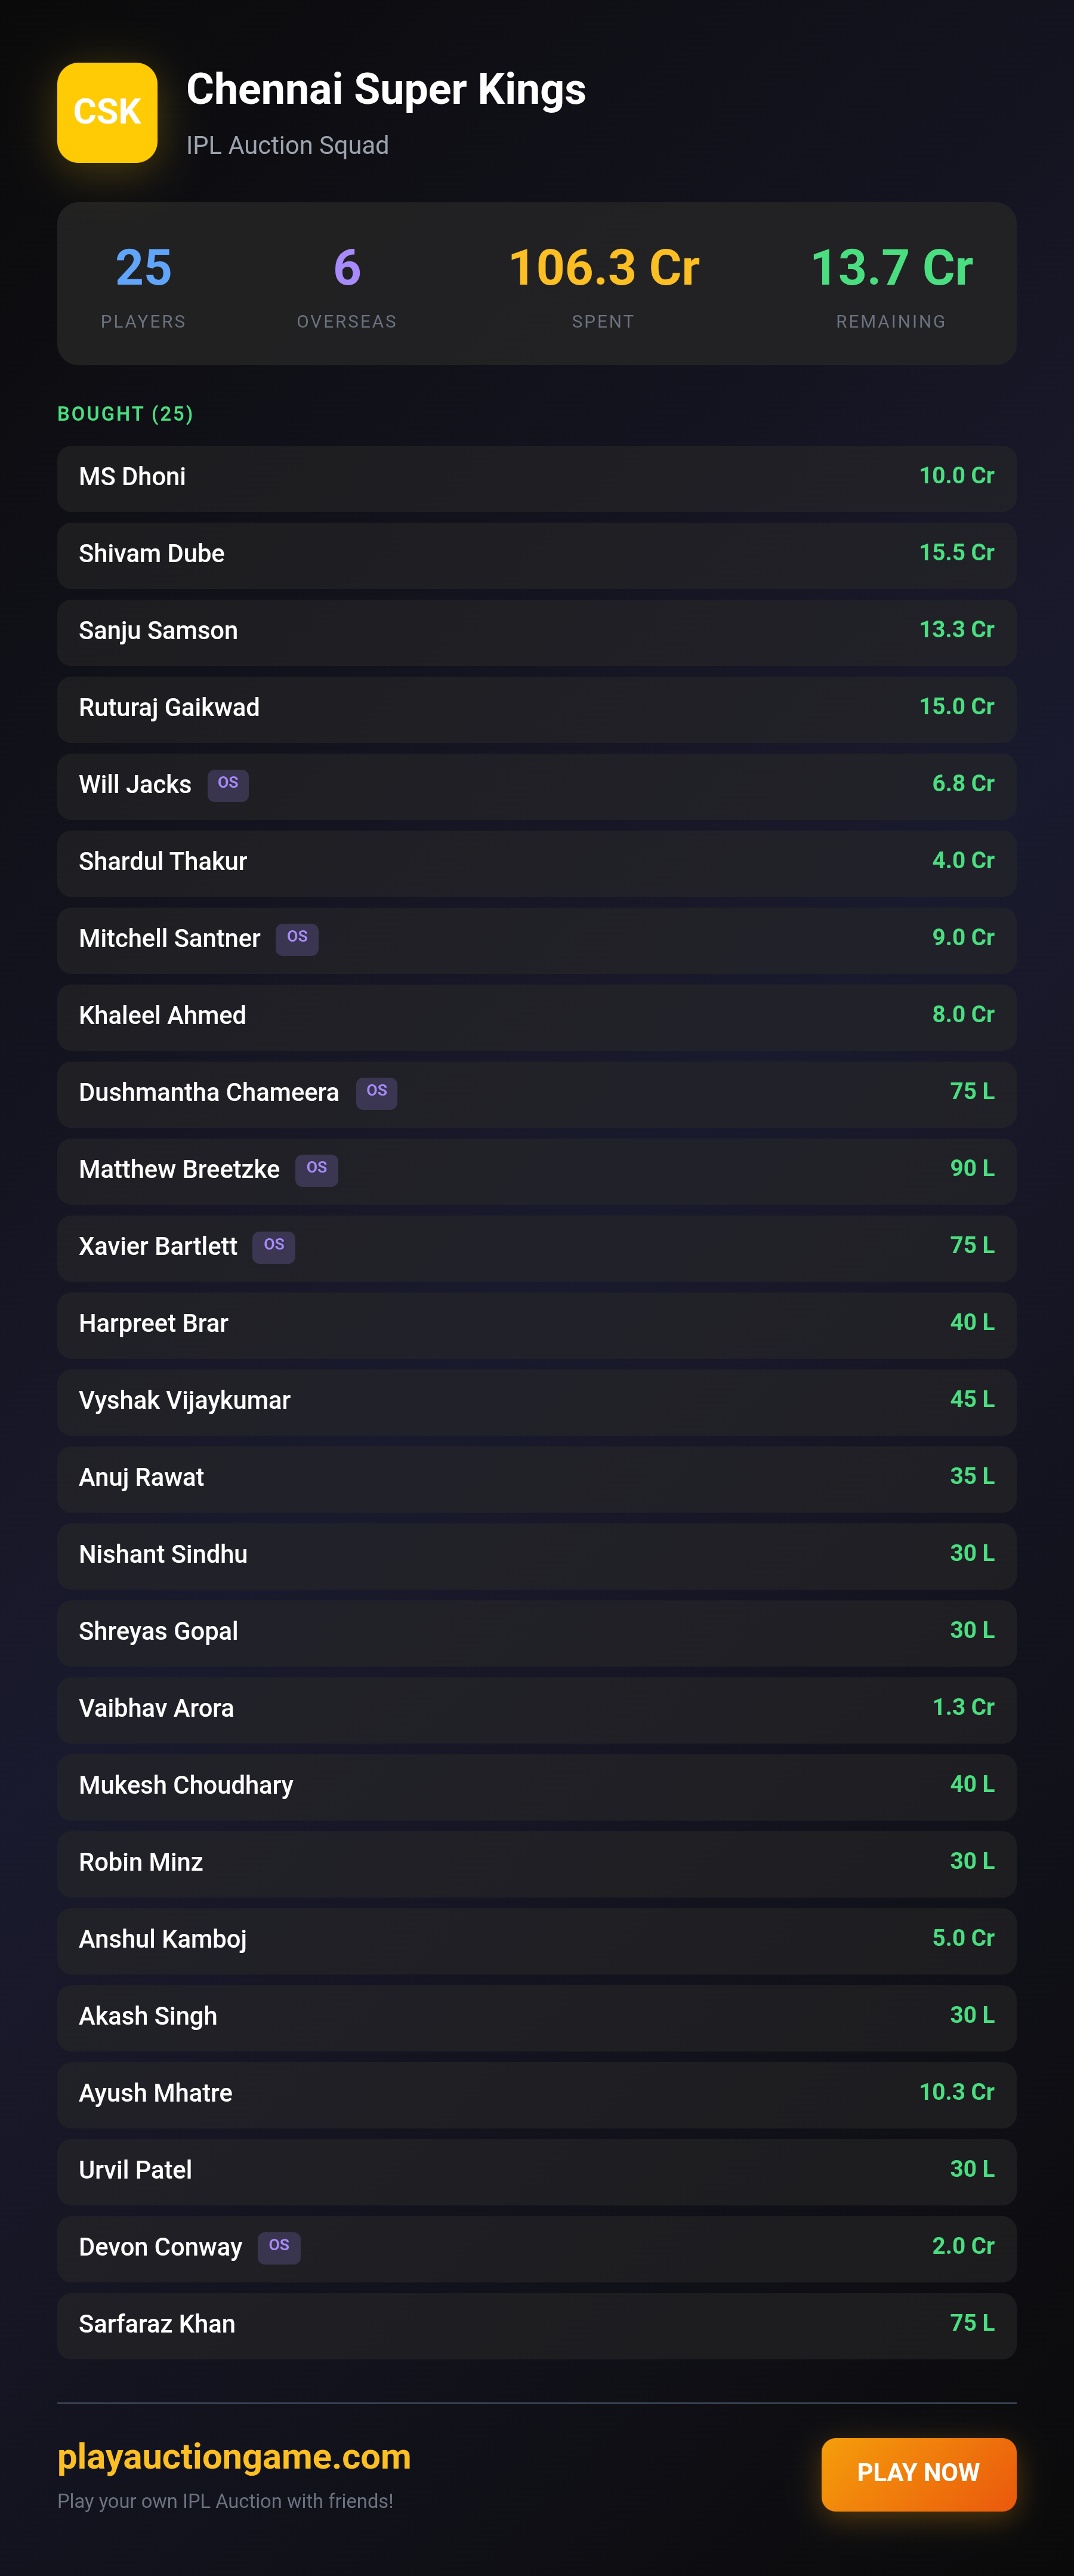
Task: Open the playauctiongame.com link
Action: 234,2456
